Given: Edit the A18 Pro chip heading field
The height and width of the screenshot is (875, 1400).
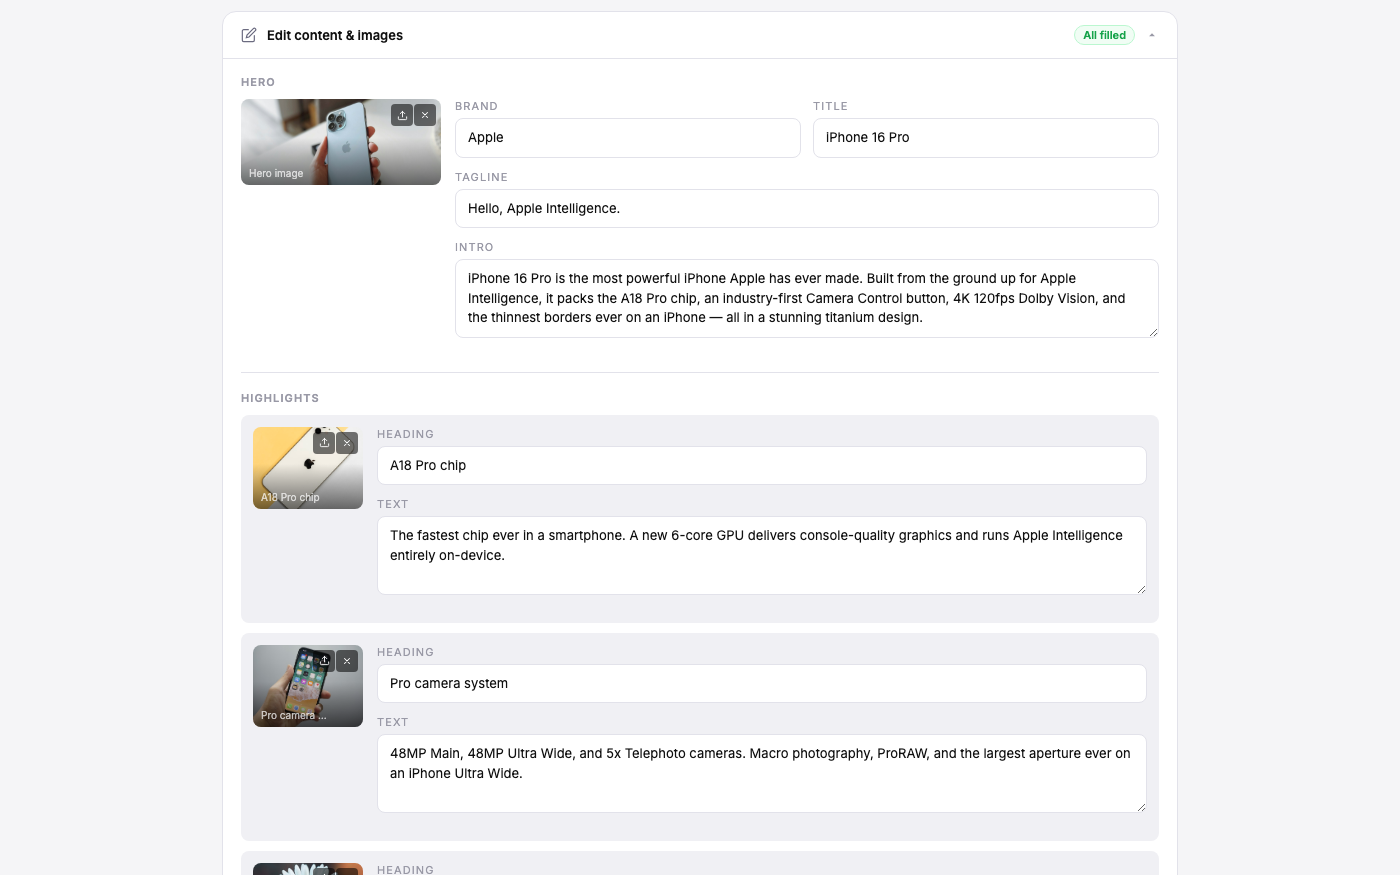Looking at the screenshot, I should tap(762, 466).
